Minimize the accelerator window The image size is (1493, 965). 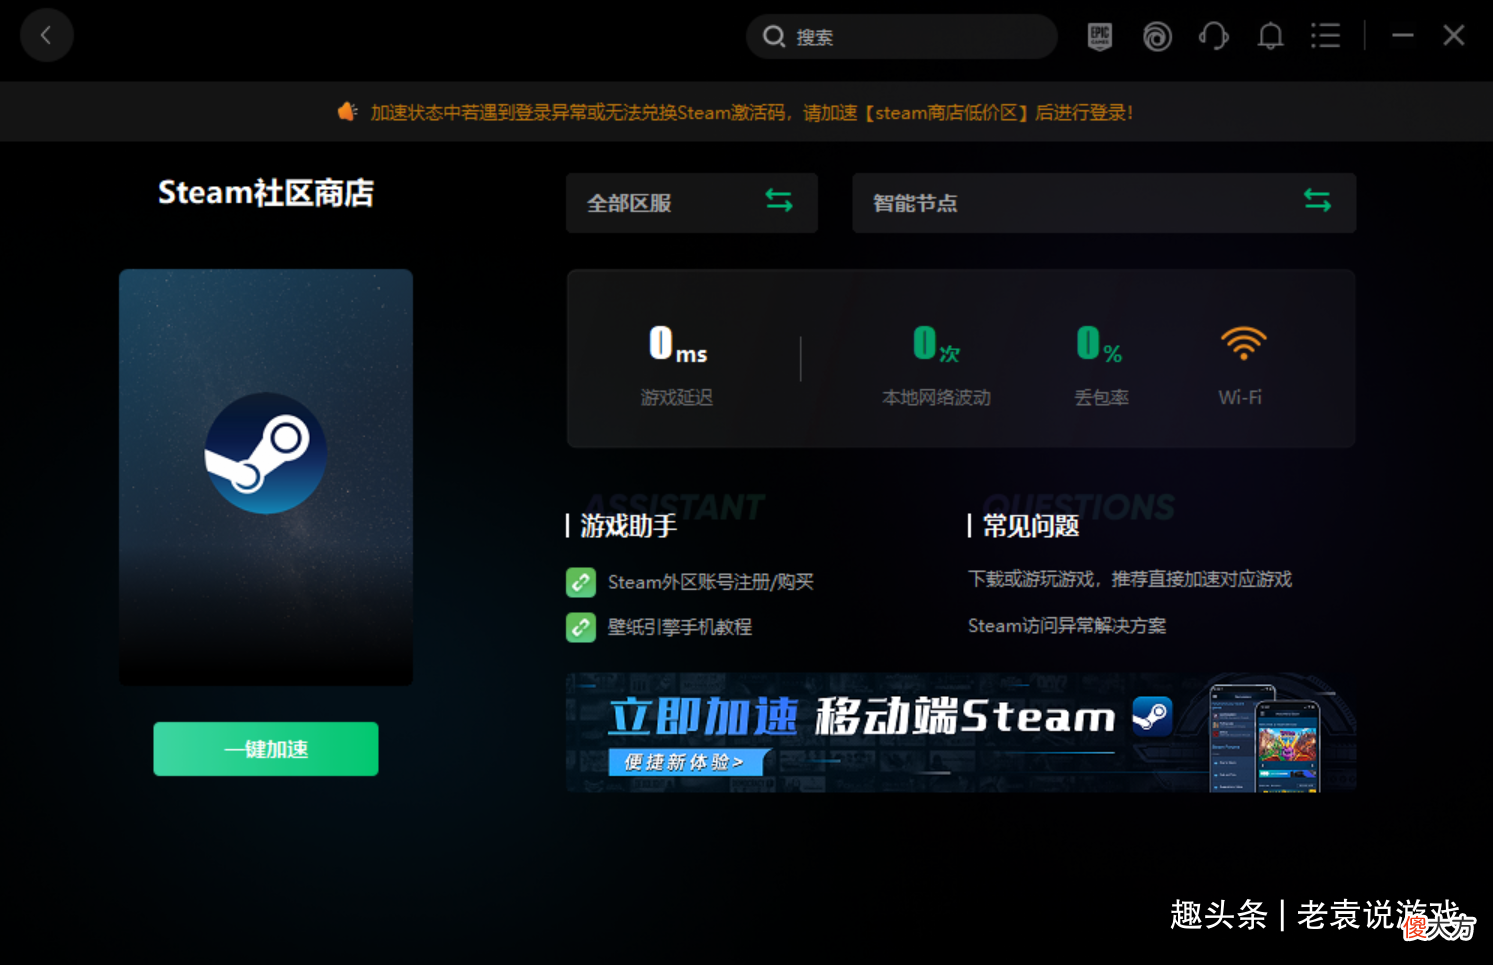pyautogui.click(x=1402, y=36)
